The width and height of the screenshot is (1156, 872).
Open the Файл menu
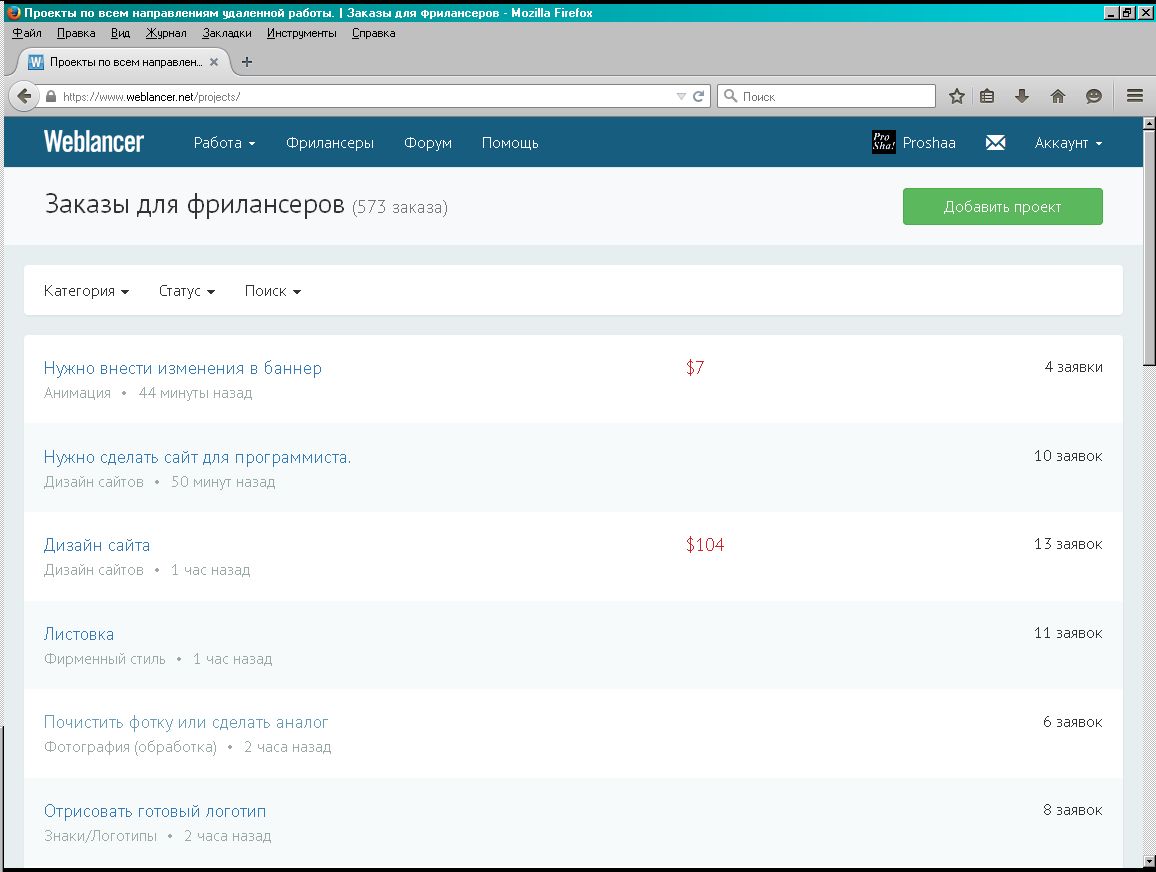point(27,33)
